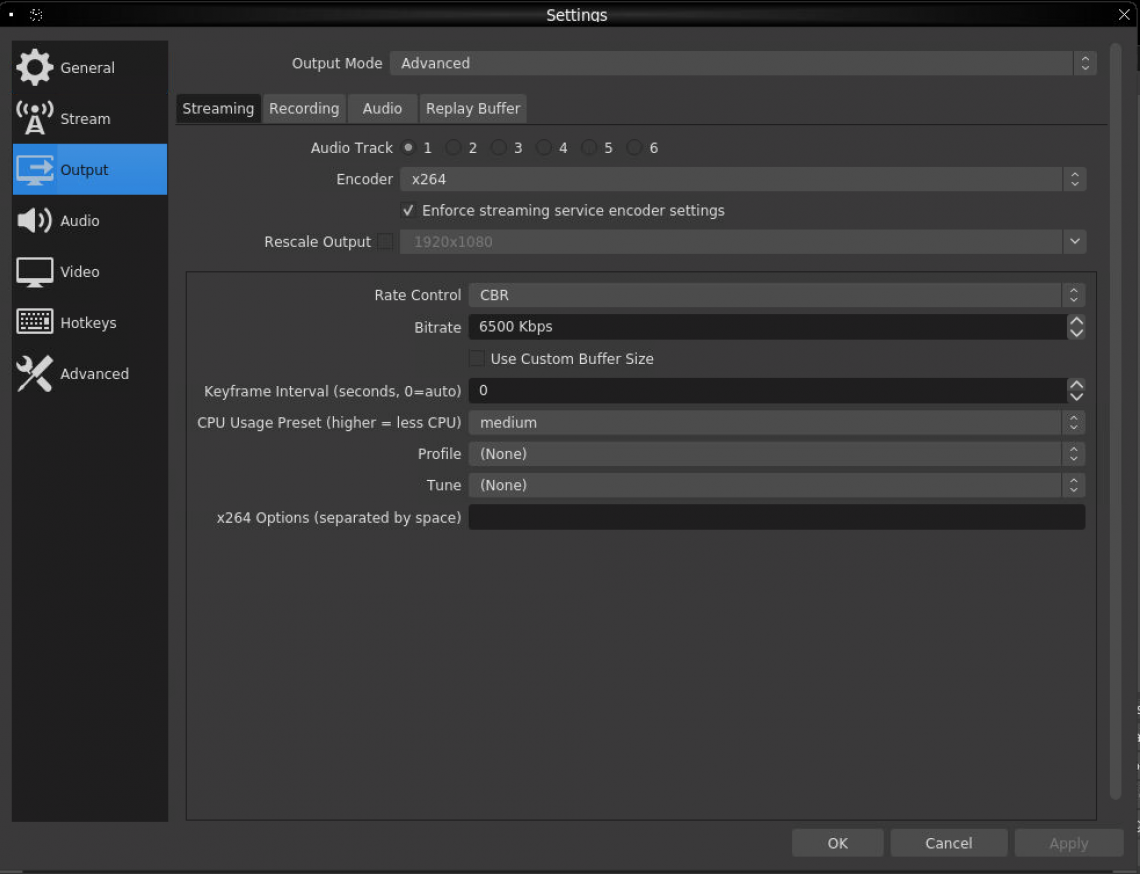Open the Hotkeys settings section
Image resolution: width=1140 pixels, height=874 pixels.
coord(89,322)
